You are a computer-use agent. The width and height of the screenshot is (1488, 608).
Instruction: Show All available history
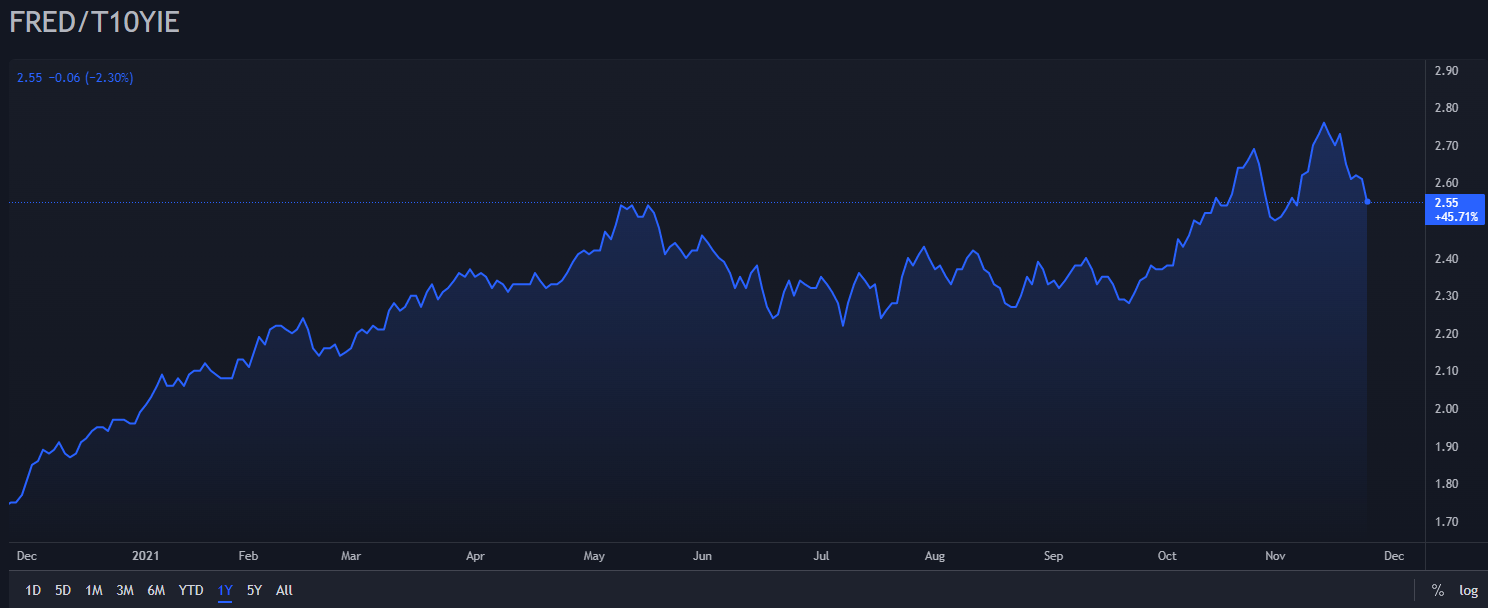point(284,590)
